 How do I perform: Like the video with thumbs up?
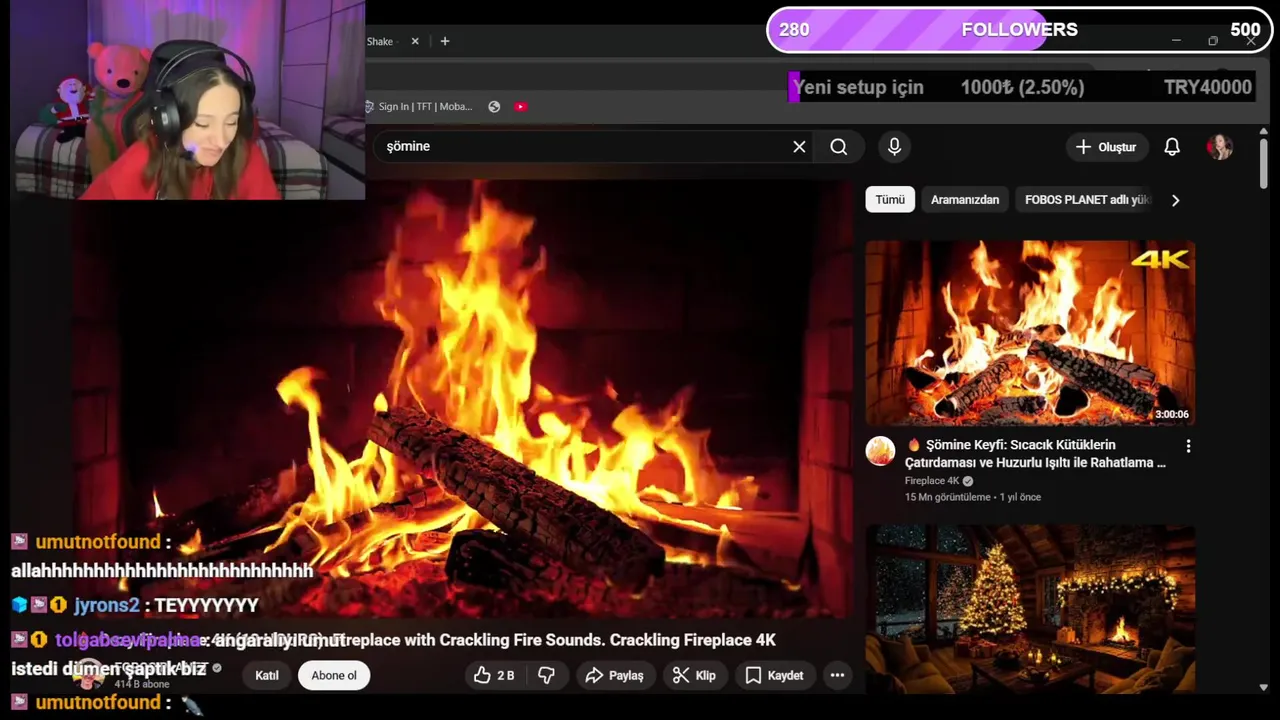(494, 676)
